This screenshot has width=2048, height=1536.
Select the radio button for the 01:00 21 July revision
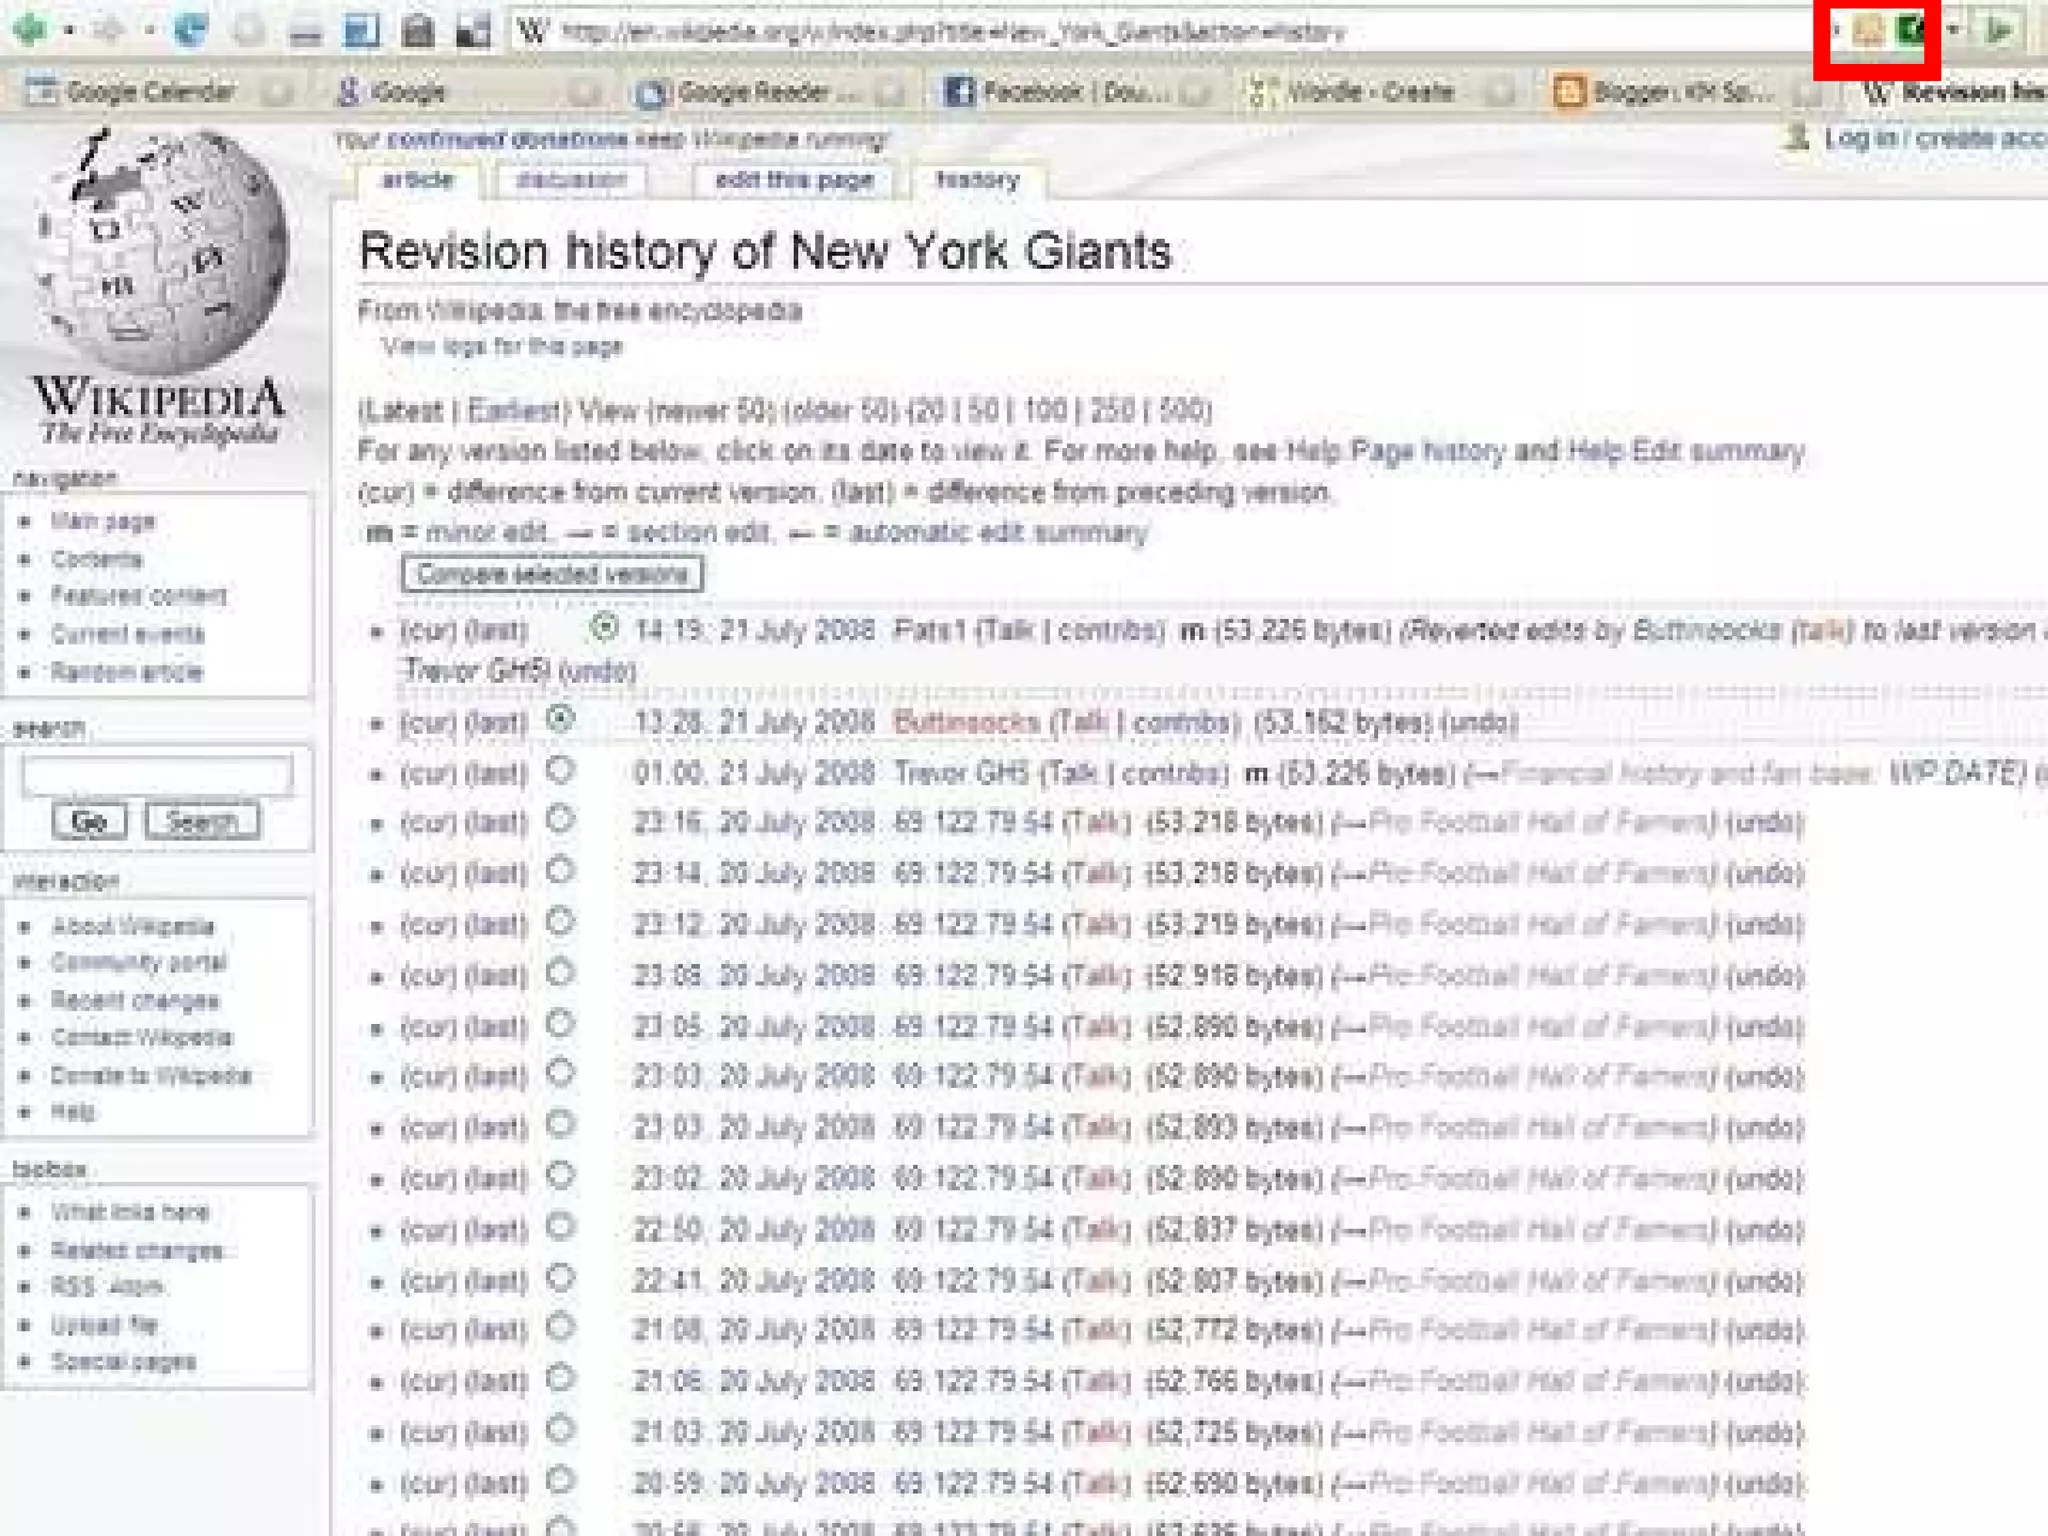click(x=561, y=770)
